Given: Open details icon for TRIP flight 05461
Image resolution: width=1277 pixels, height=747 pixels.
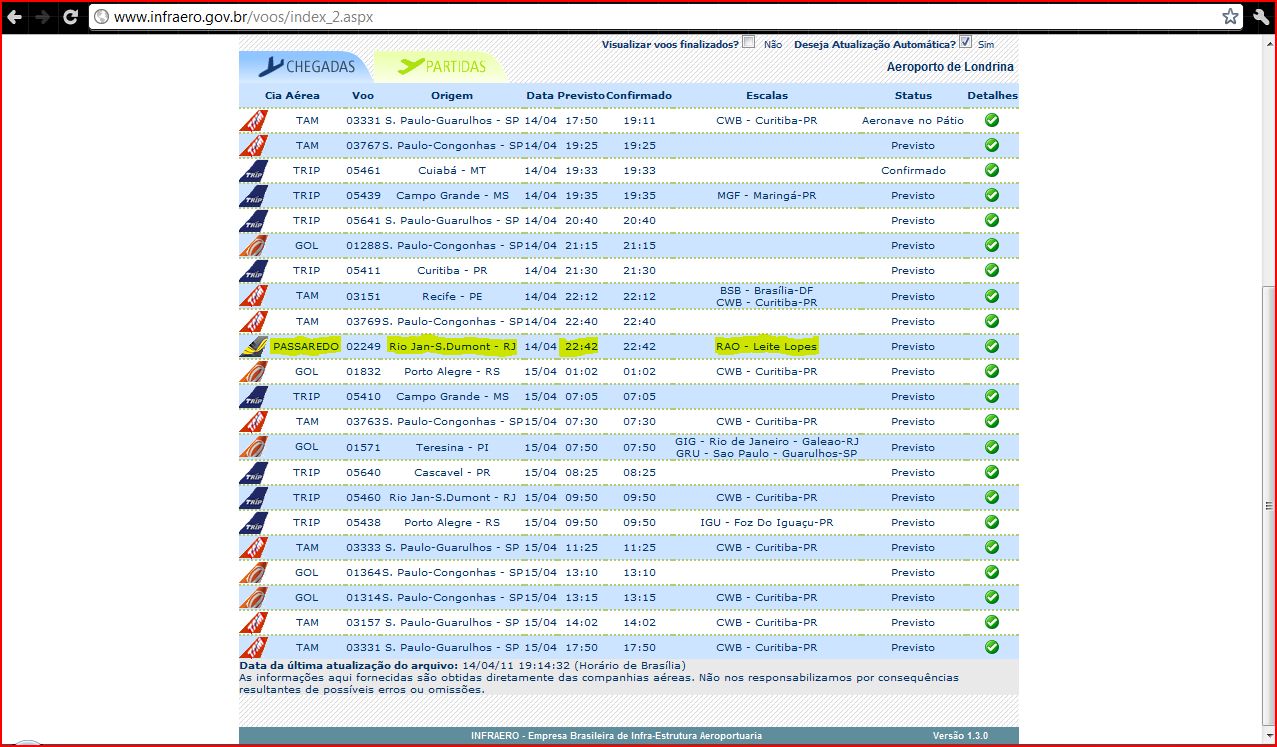Looking at the screenshot, I should [x=992, y=170].
